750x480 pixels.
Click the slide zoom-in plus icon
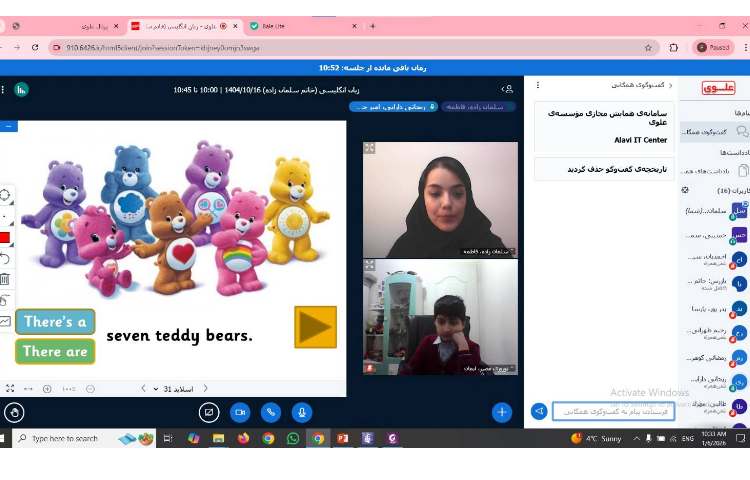click(x=47, y=388)
